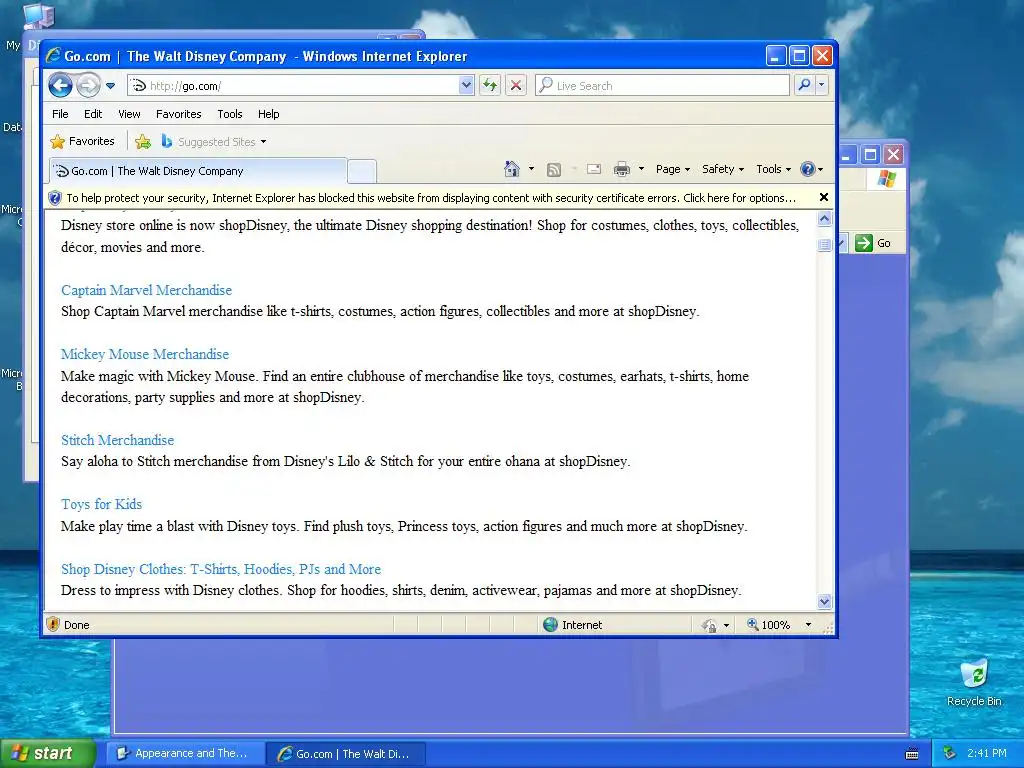Open the Page command bar menu

673,169
